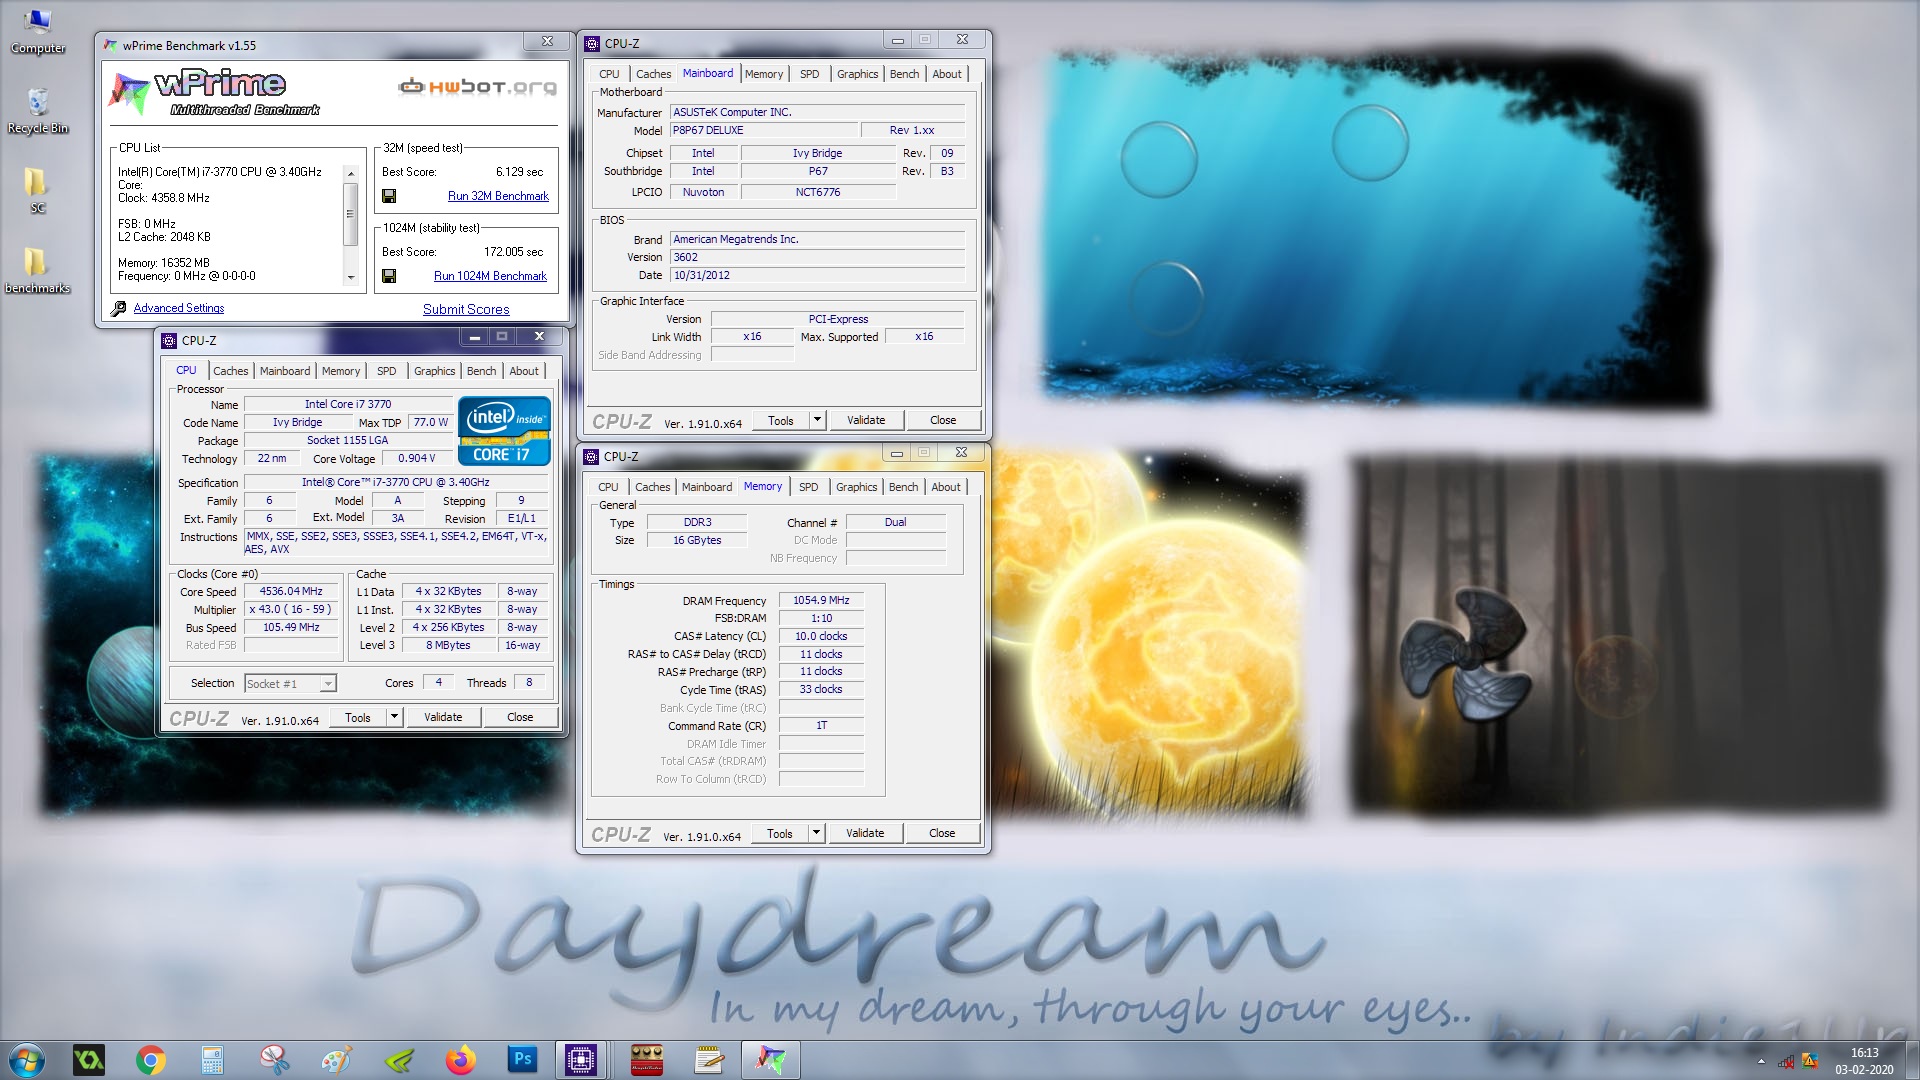Open Photoshop from the taskbar
This screenshot has width=1920, height=1080.
(x=522, y=1060)
